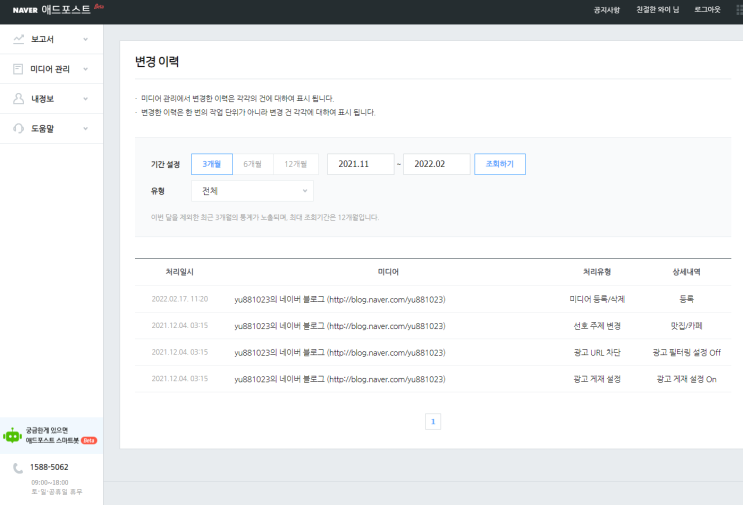Image resolution: width=743 pixels, height=505 pixels.
Task: Click the green smartbot robot icon
Action: pyautogui.click(x=12, y=435)
